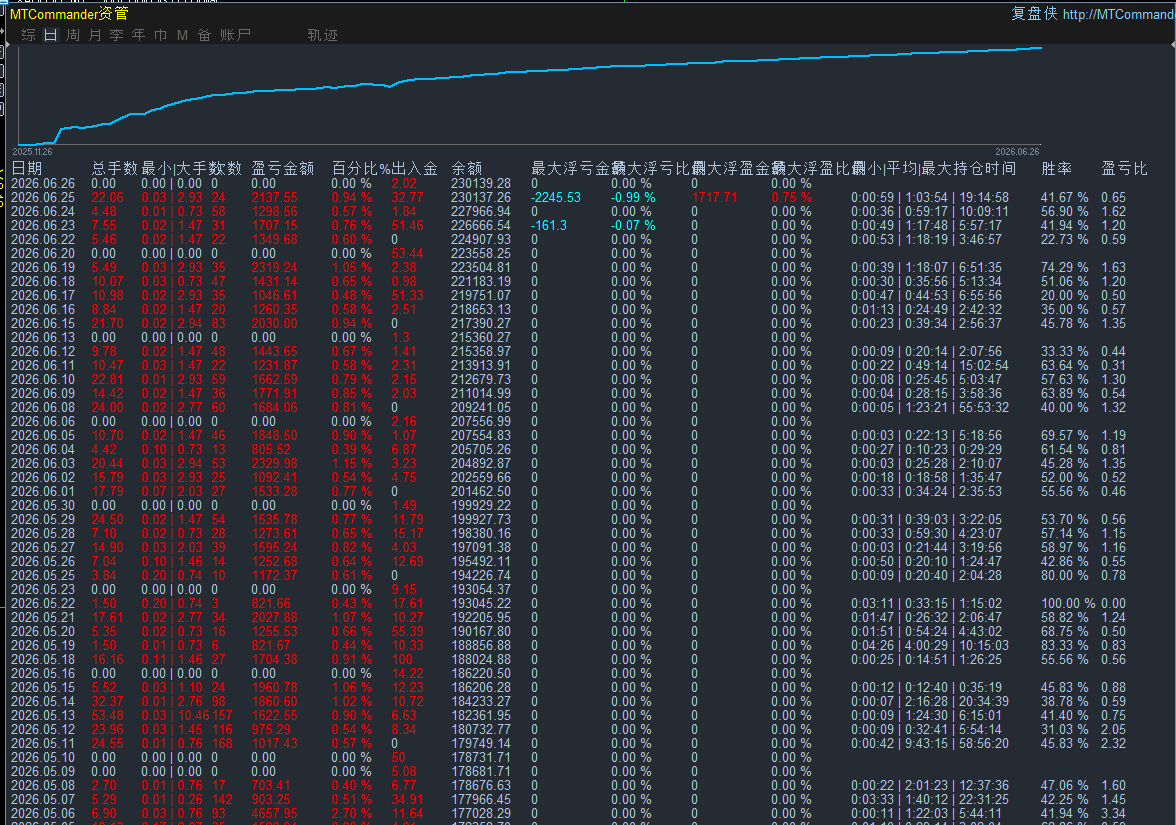This screenshot has height=825, width=1176.
Task: Open the 币 currency tab
Action: [160, 35]
